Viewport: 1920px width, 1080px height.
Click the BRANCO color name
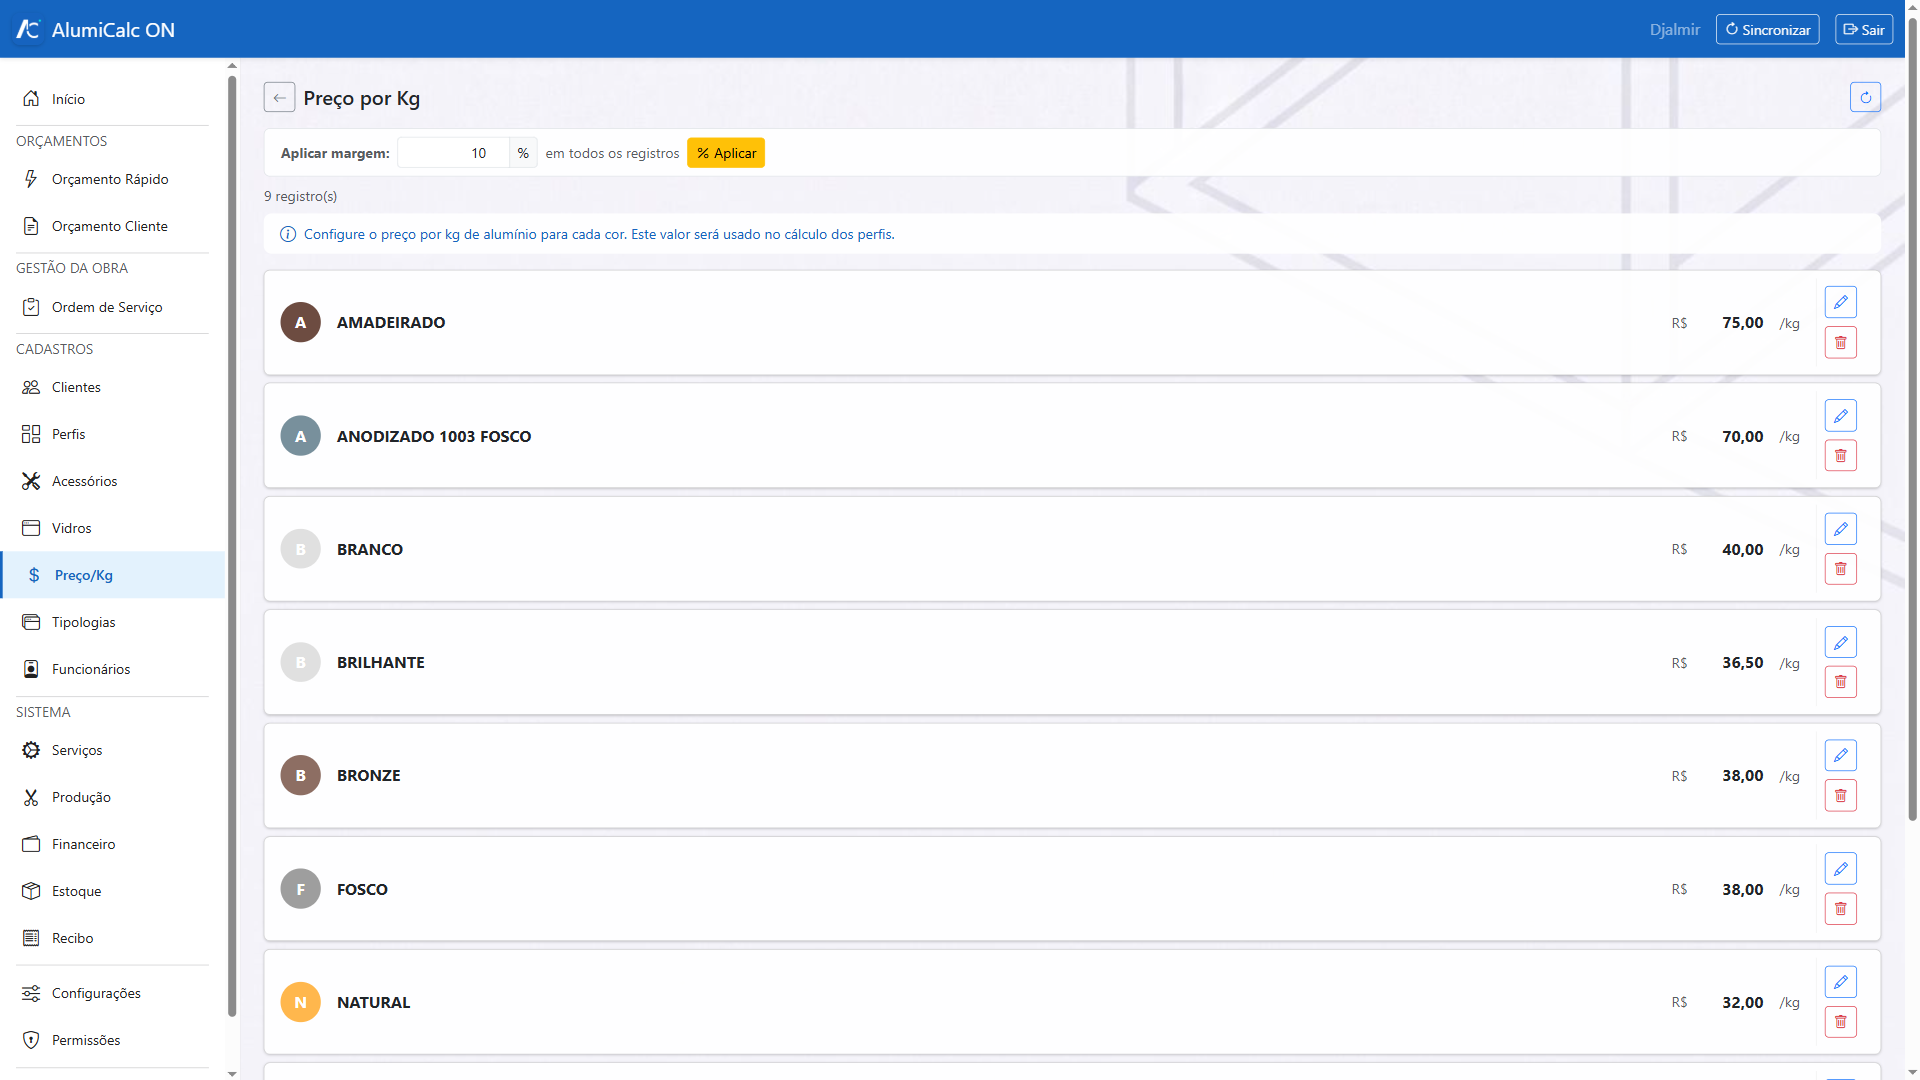click(370, 549)
